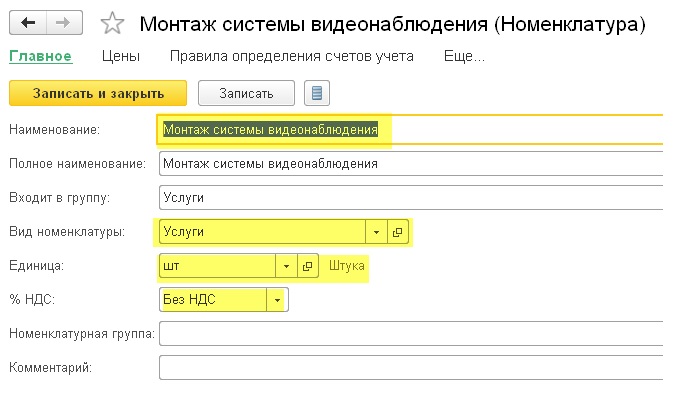Click the Вид номенклатуры: label
This screenshot has height=394, width=678.
(x=67, y=232)
